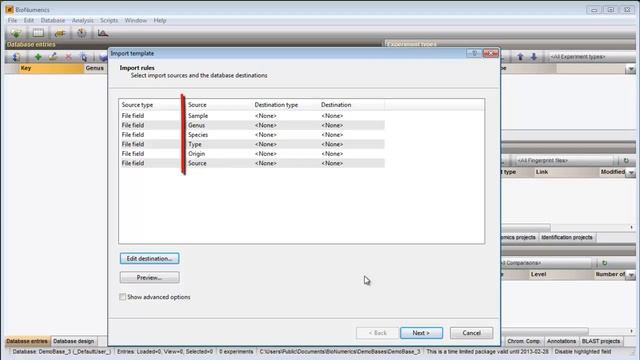Click the Next > button
640x360 pixels.
tap(421, 333)
